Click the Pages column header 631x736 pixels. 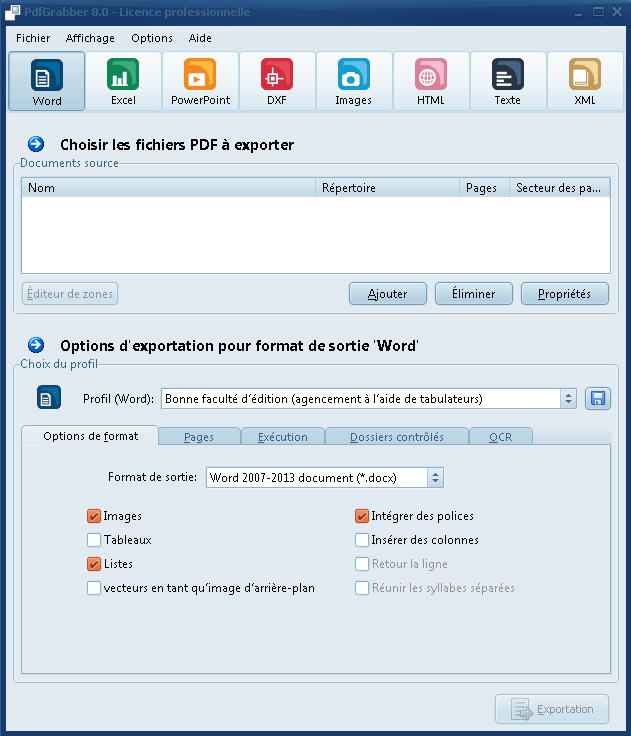tap(484, 188)
